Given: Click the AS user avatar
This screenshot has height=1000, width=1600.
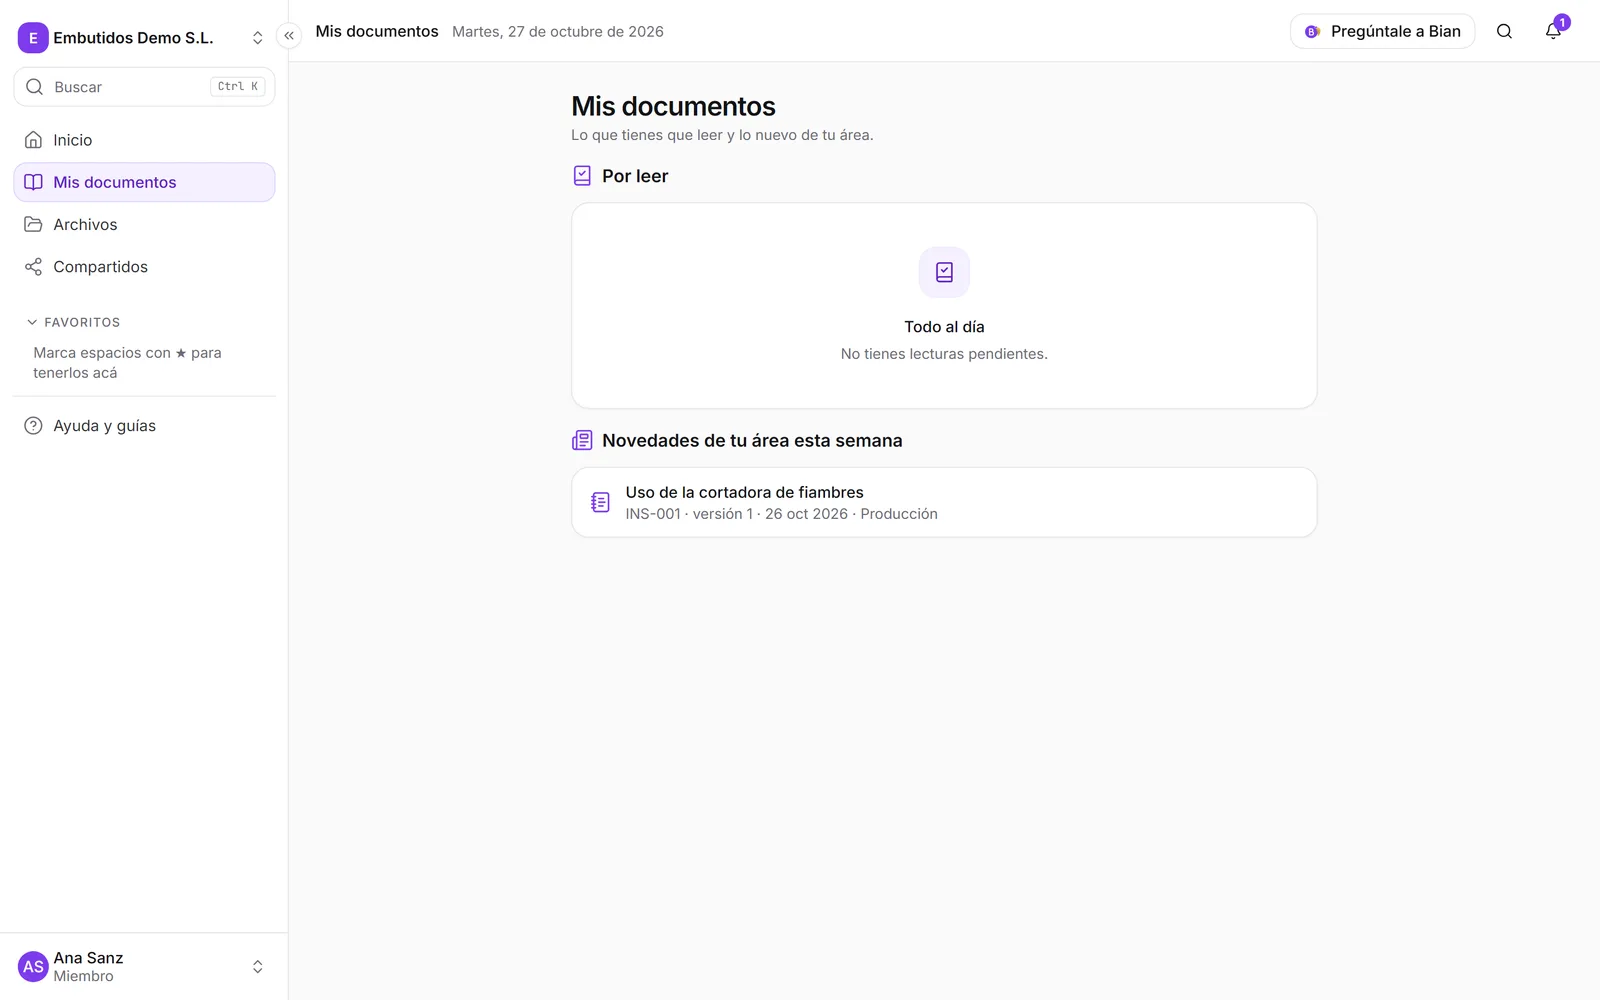Looking at the screenshot, I should tap(33, 967).
